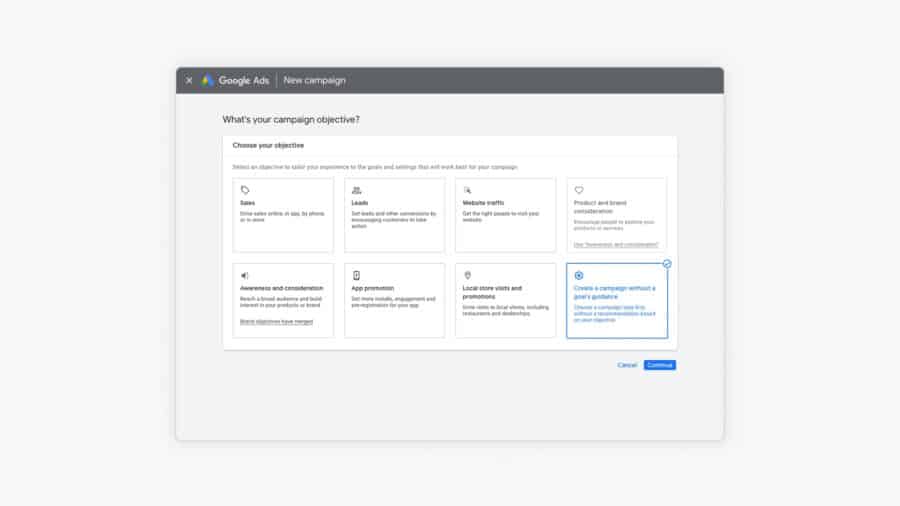
Task: Select the Sales objective card
Action: tap(283, 215)
